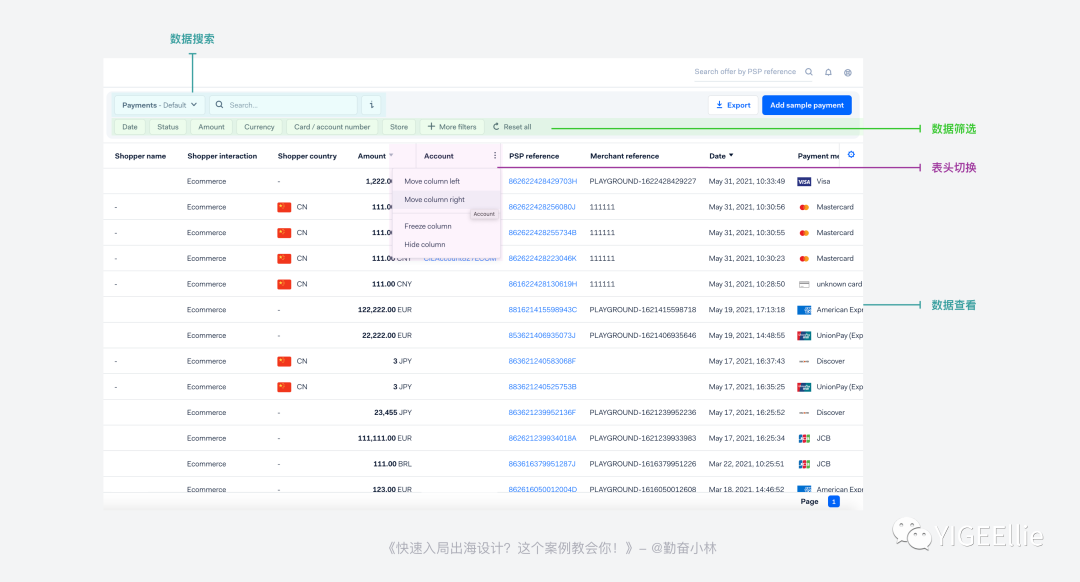Image resolution: width=1080 pixels, height=582 pixels.
Task: Click China flag in 863621240583068F row
Action: 284,361
